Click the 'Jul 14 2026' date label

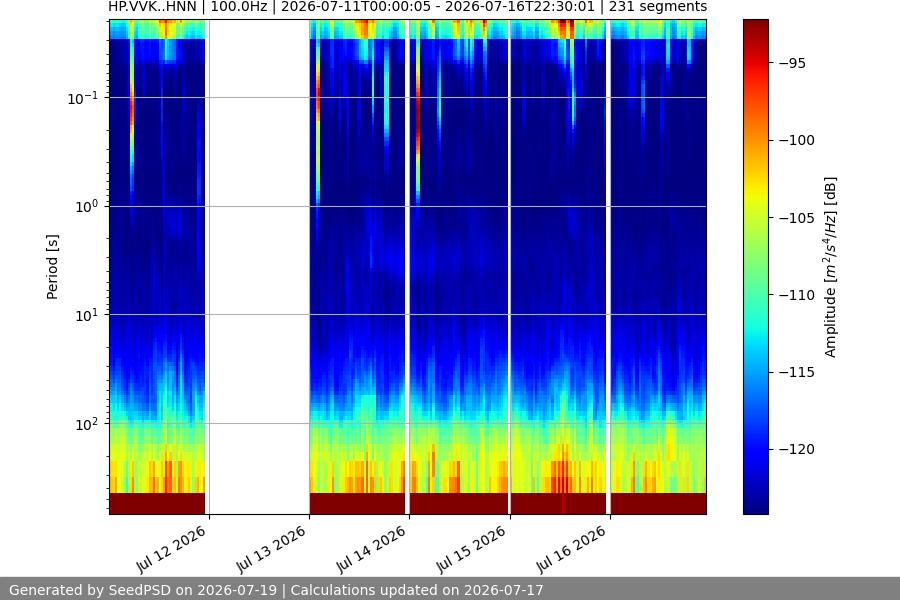pyautogui.click(x=371, y=549)
